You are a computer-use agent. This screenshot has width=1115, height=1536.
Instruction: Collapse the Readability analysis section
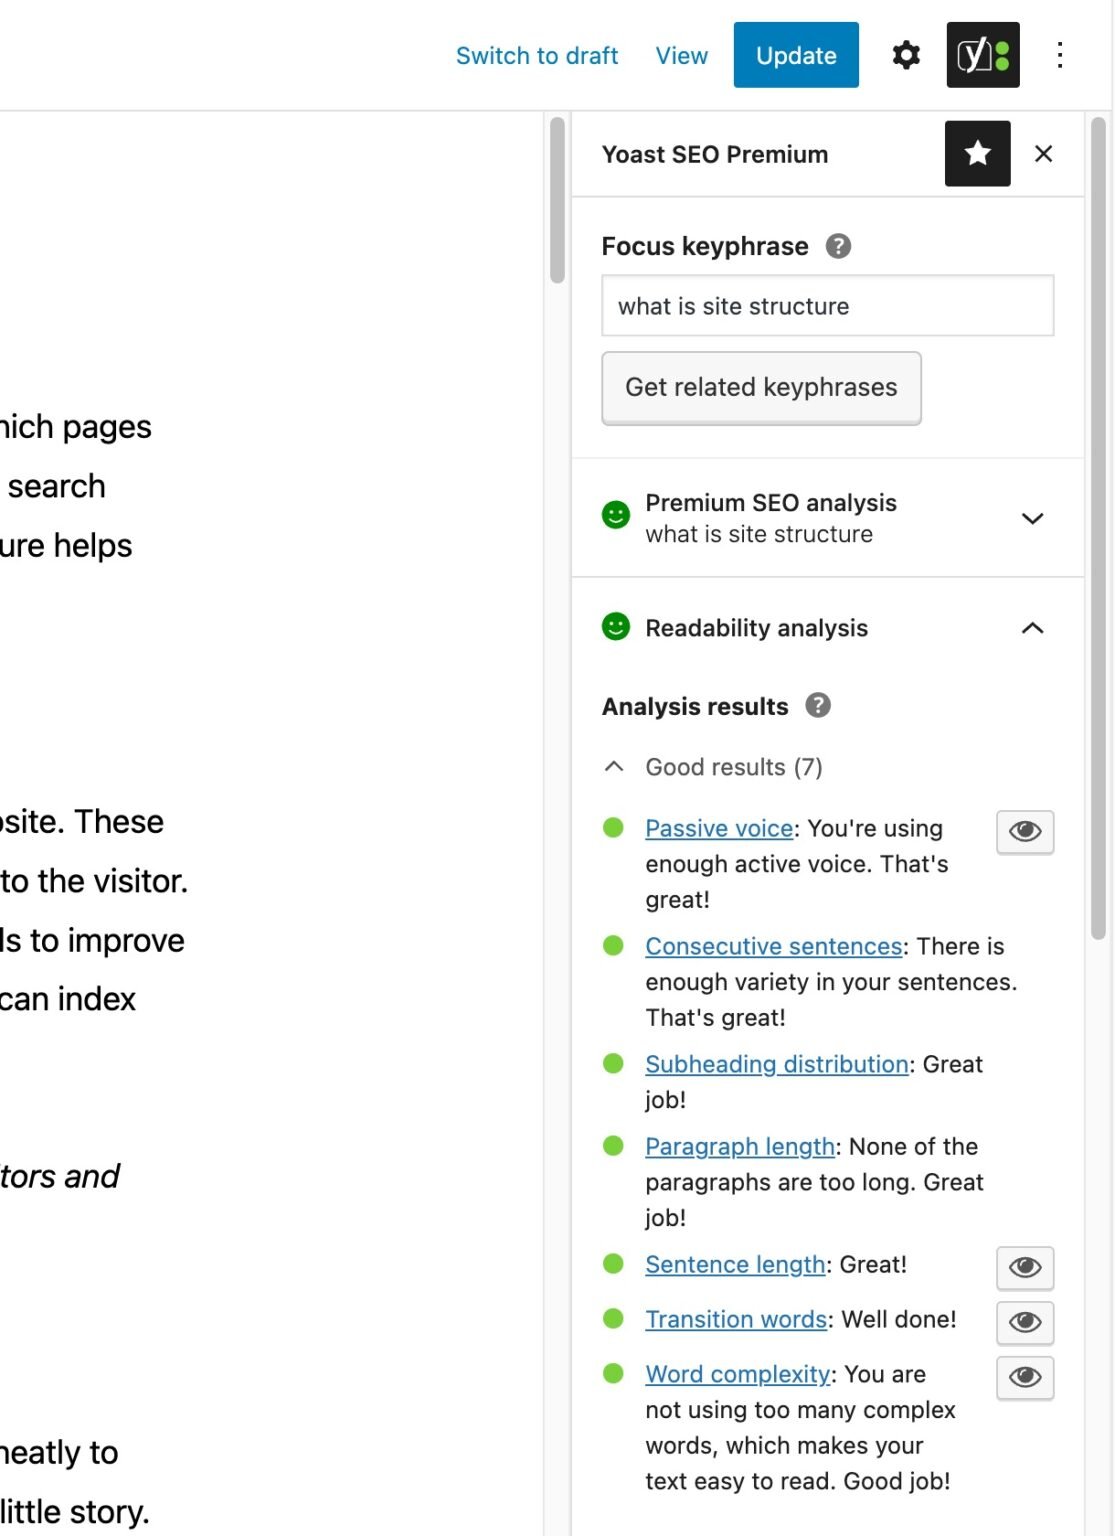click(1032, 628)
